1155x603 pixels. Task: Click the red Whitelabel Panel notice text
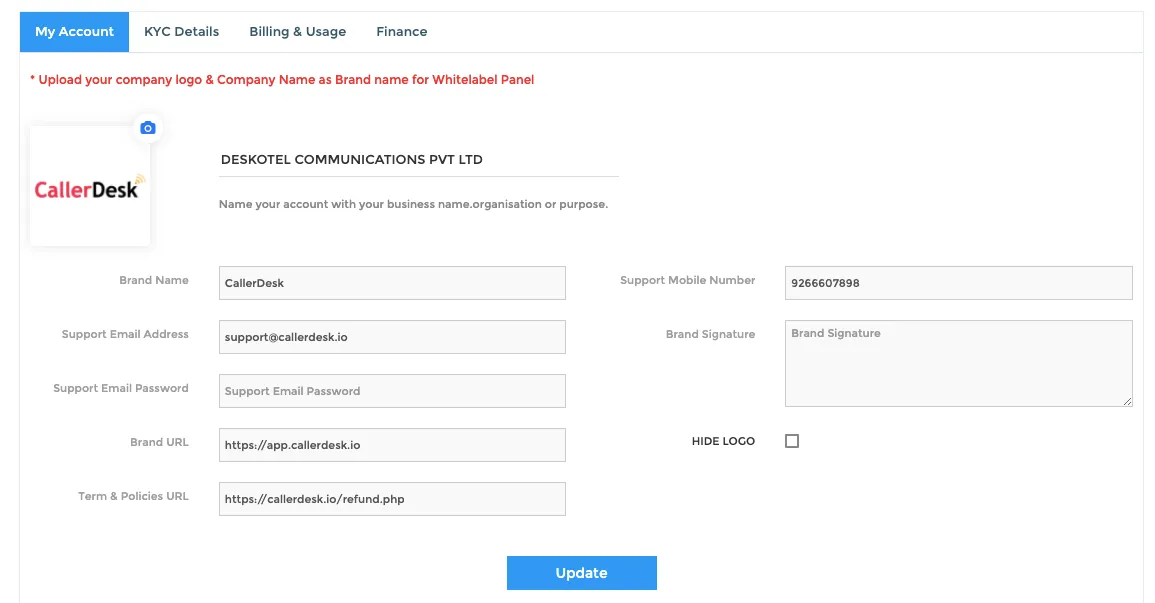[282, 80]
